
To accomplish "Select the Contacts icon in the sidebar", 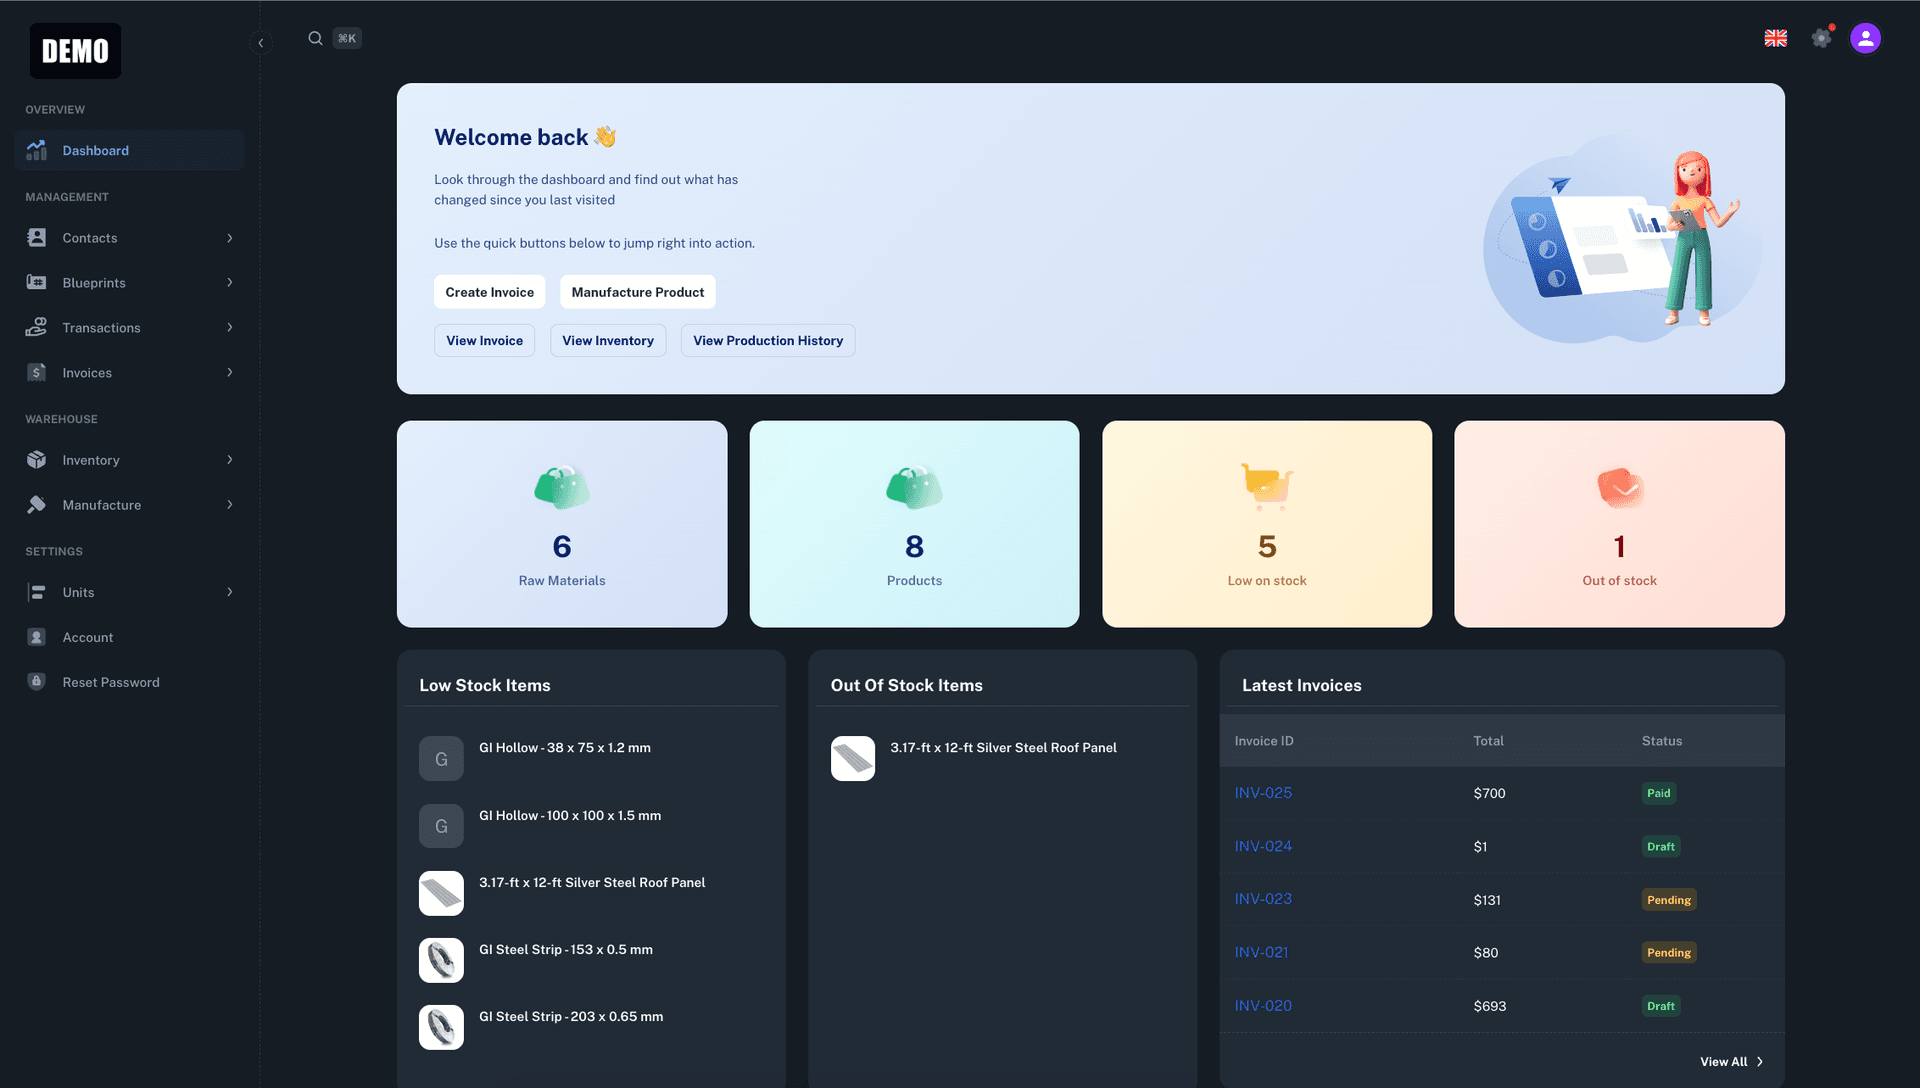I will coord(36,238).
